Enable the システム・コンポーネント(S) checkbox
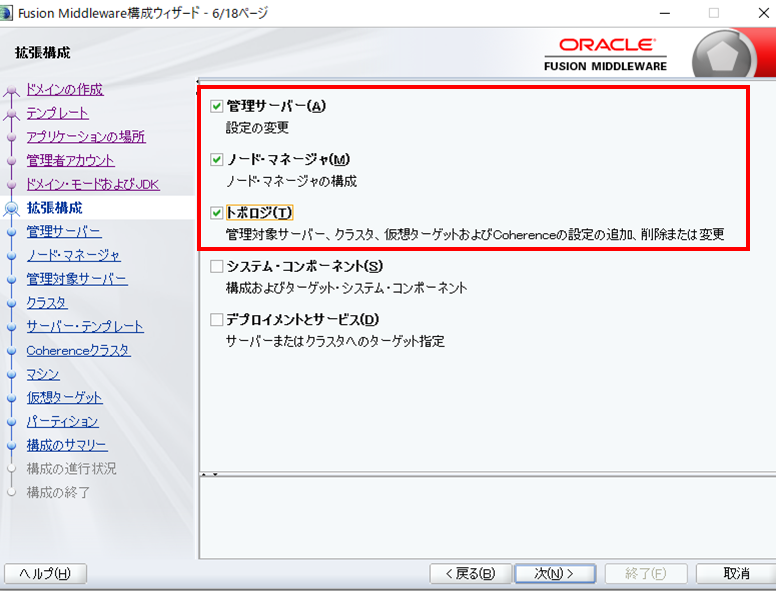776x591 pixels. (216, 266)
